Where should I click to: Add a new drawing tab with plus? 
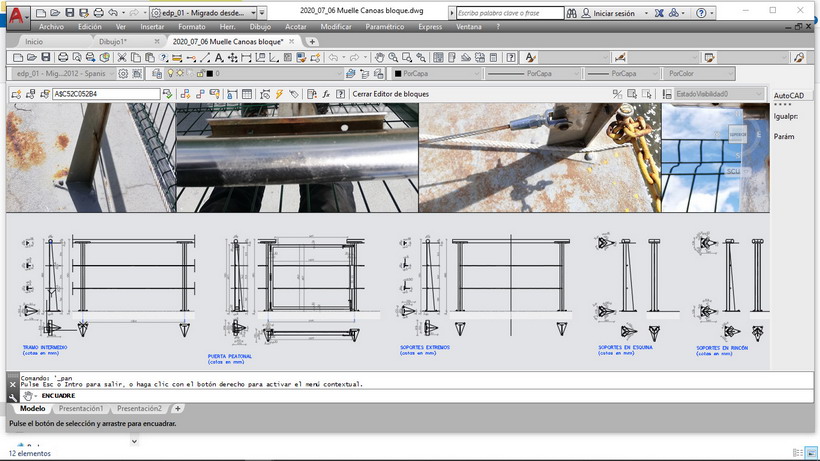pyautogui.click(x=312, y=41)
